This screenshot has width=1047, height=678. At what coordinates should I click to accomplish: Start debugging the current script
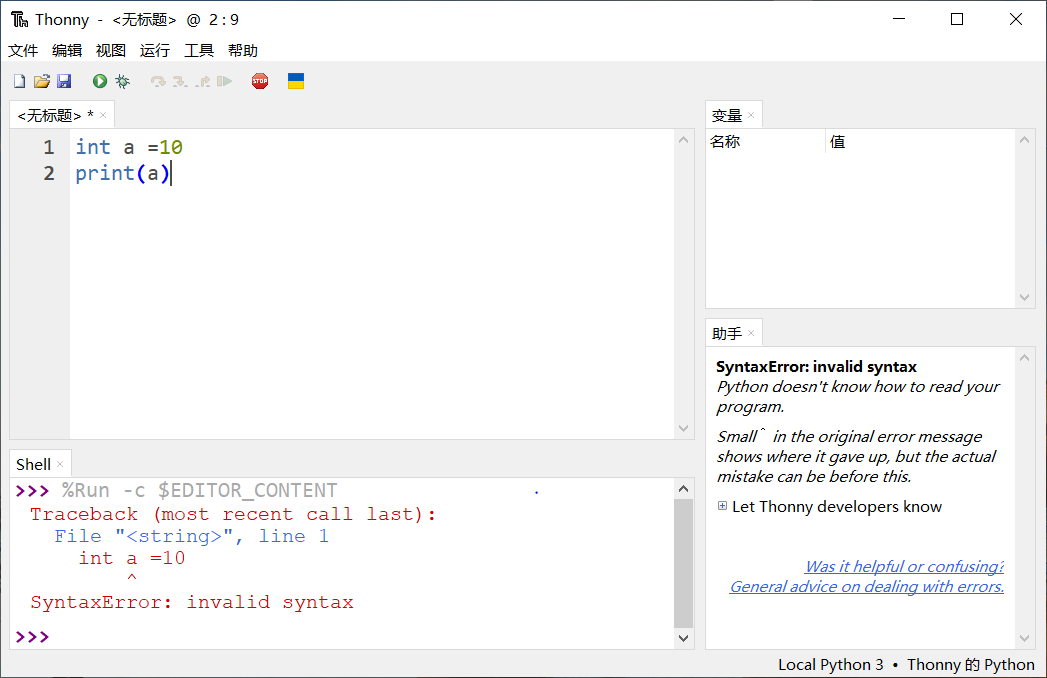(x=121, y=81)
